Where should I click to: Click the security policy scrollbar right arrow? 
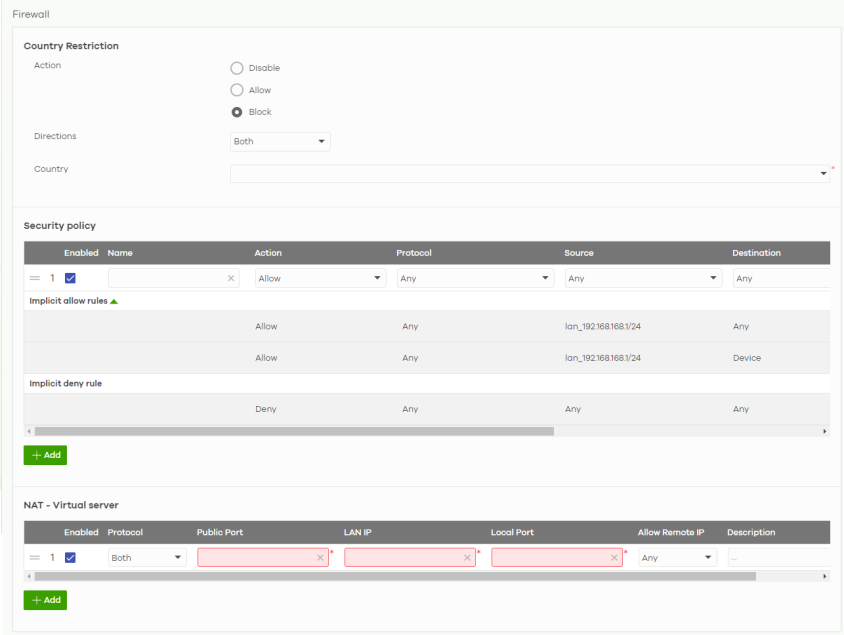825,431
